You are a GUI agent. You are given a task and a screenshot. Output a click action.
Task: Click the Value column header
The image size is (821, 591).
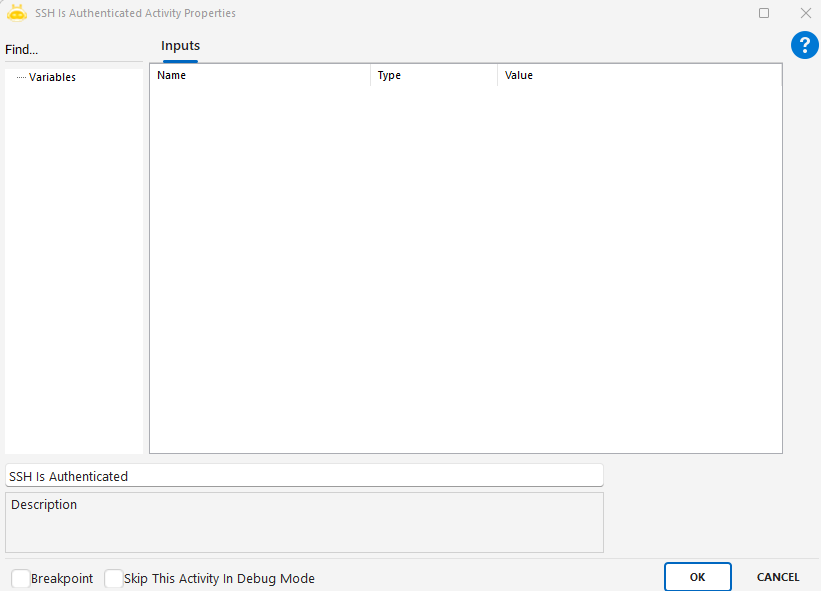(638, 76)
